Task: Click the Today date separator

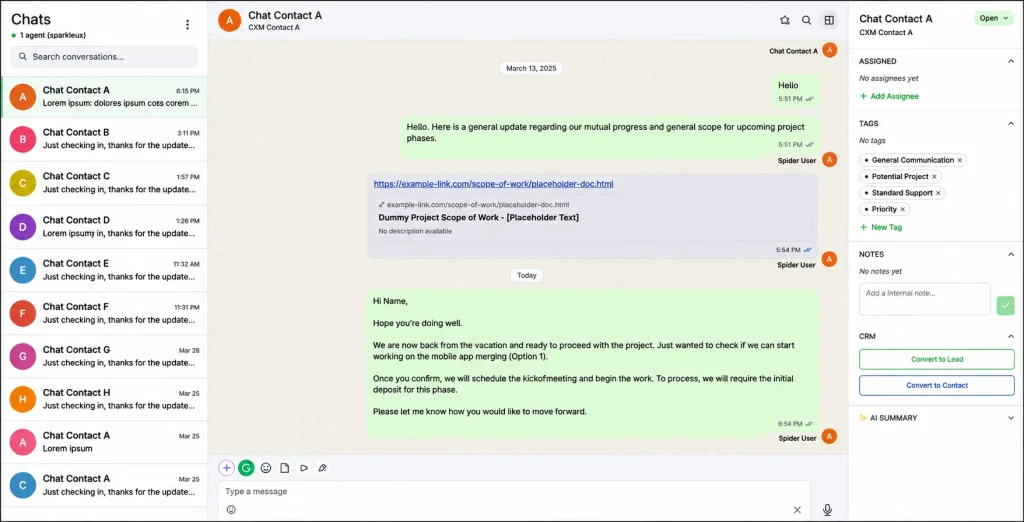Action: tap(526, 276)
